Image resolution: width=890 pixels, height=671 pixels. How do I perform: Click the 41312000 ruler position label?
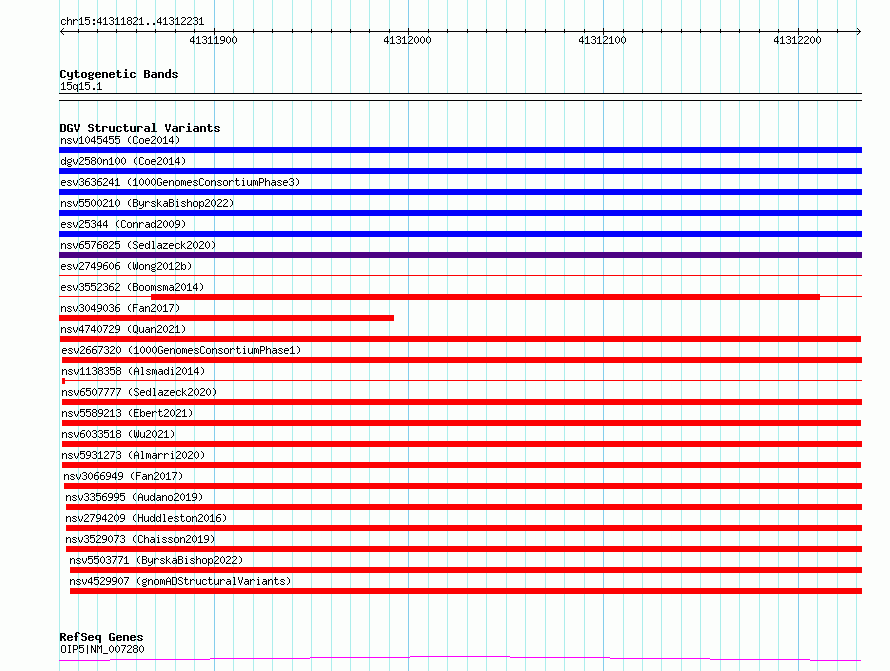point(408,40)
